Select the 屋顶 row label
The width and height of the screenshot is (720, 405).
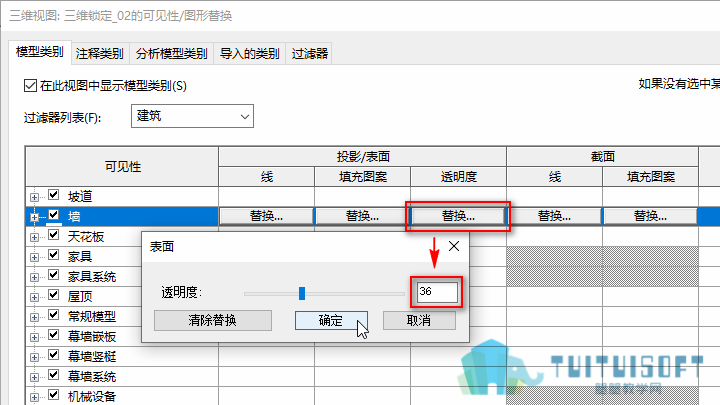80,297
